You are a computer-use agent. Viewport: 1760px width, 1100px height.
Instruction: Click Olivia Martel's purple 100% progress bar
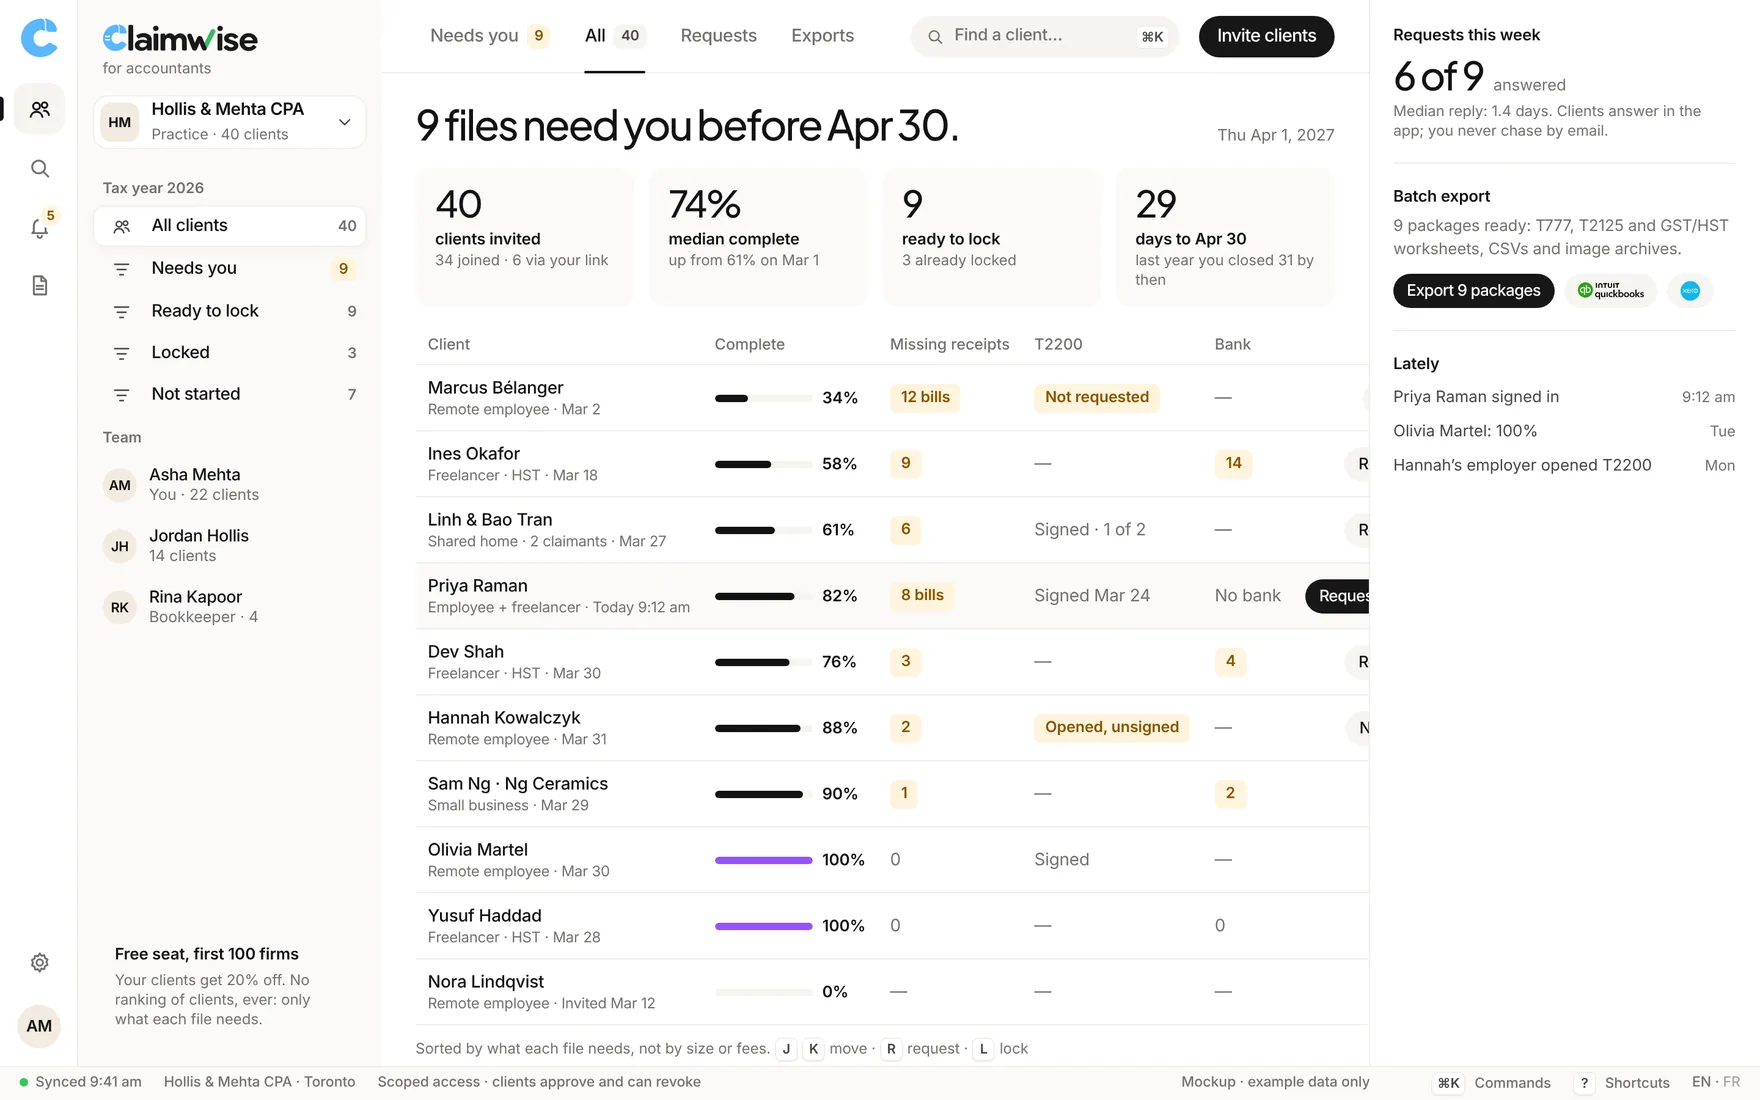(763, 860)
